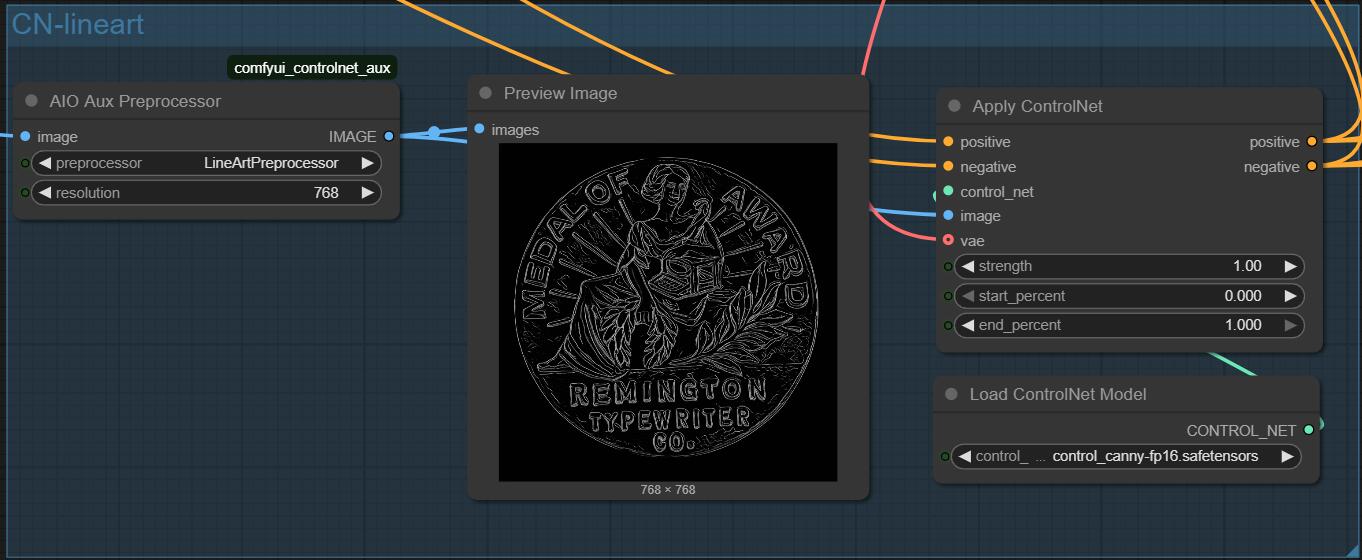Click the end_percent value field
1362x560 pixels.
pyautogui.click(x=1128, y=325)
